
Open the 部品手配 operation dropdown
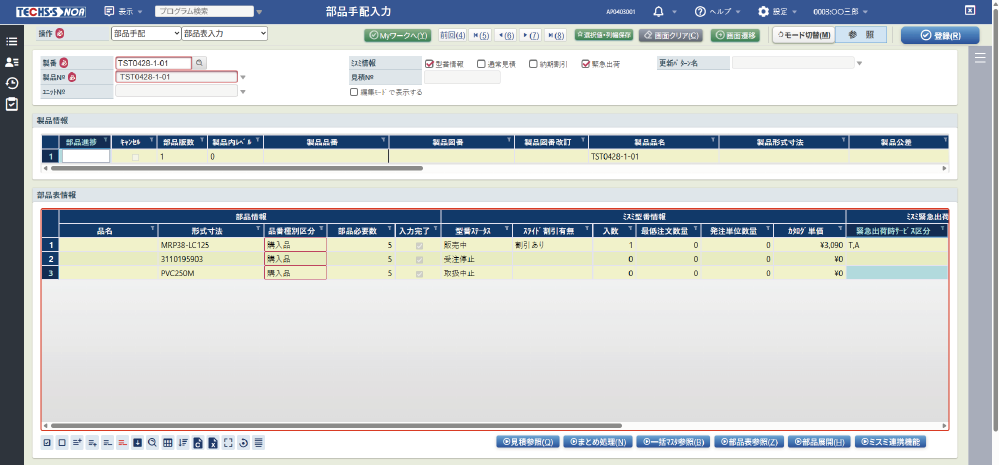point(146,34)
